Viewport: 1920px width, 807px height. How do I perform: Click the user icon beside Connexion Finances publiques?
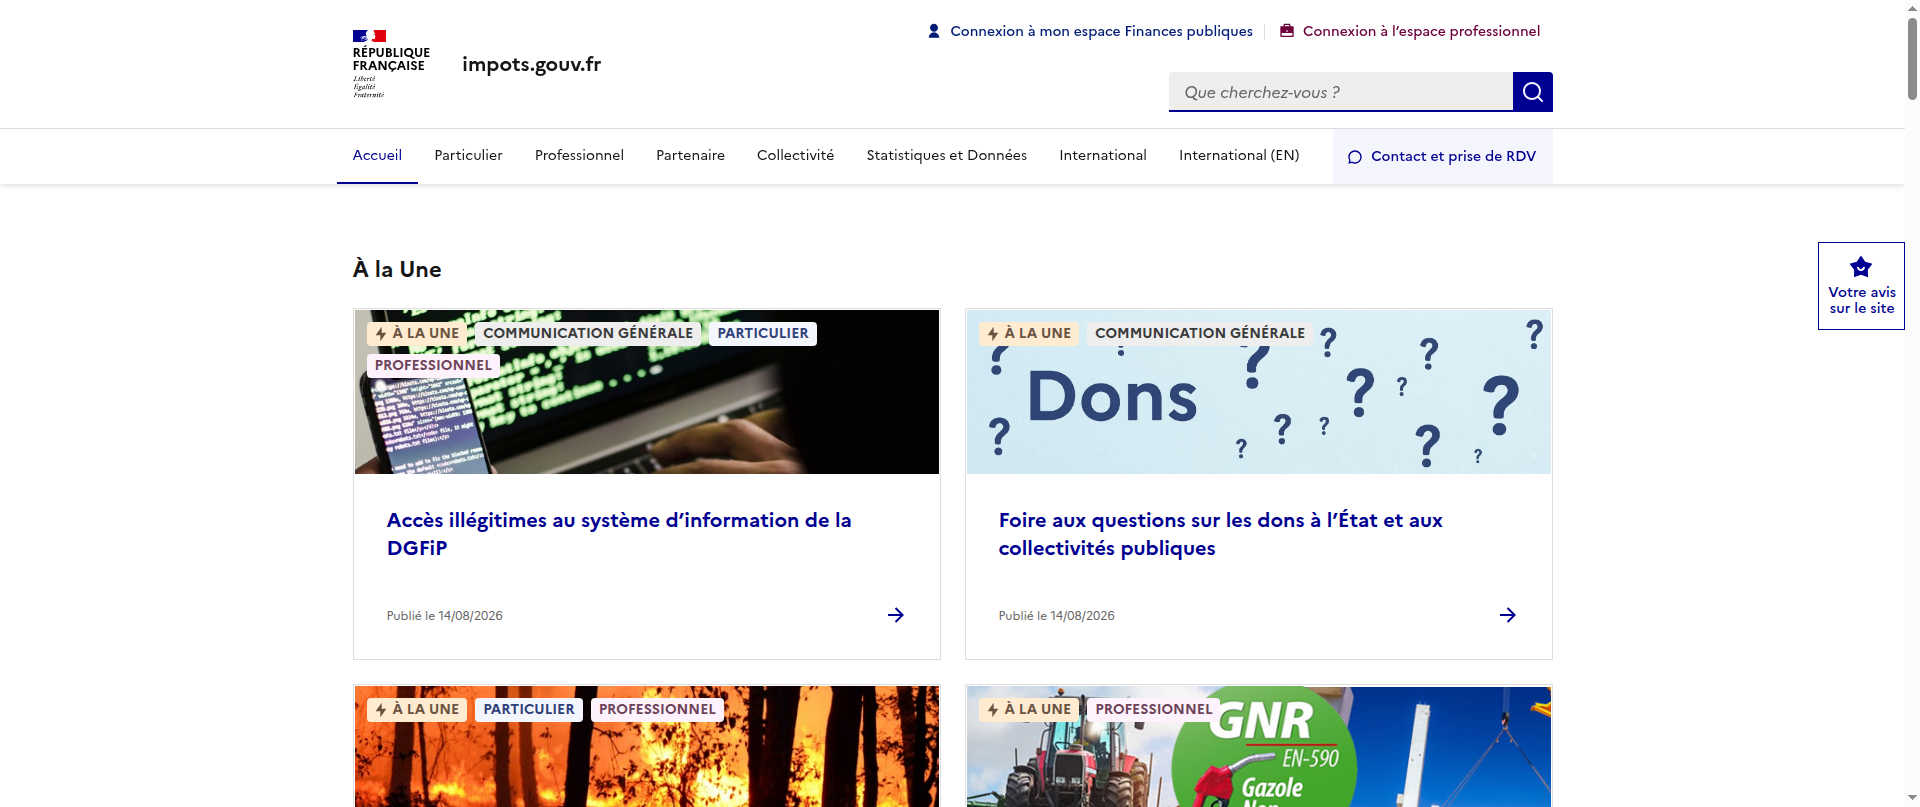[x=934, y=31]
